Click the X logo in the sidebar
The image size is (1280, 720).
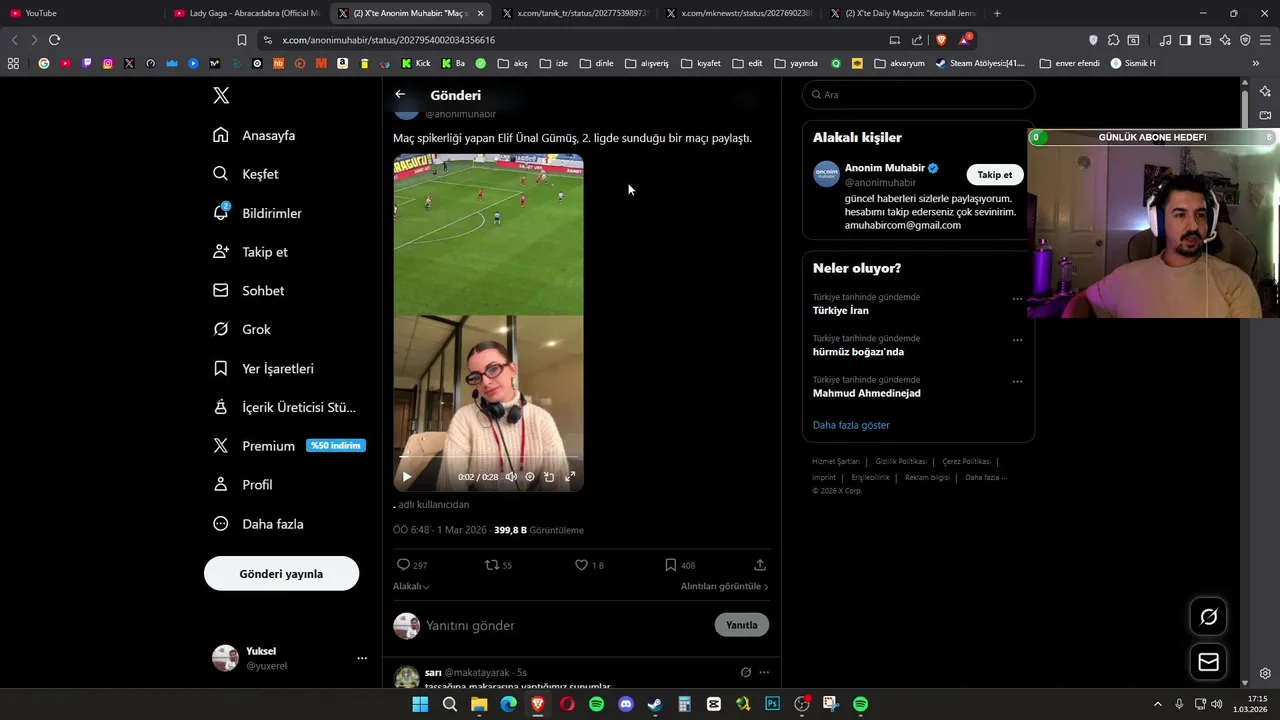(221, 95)
